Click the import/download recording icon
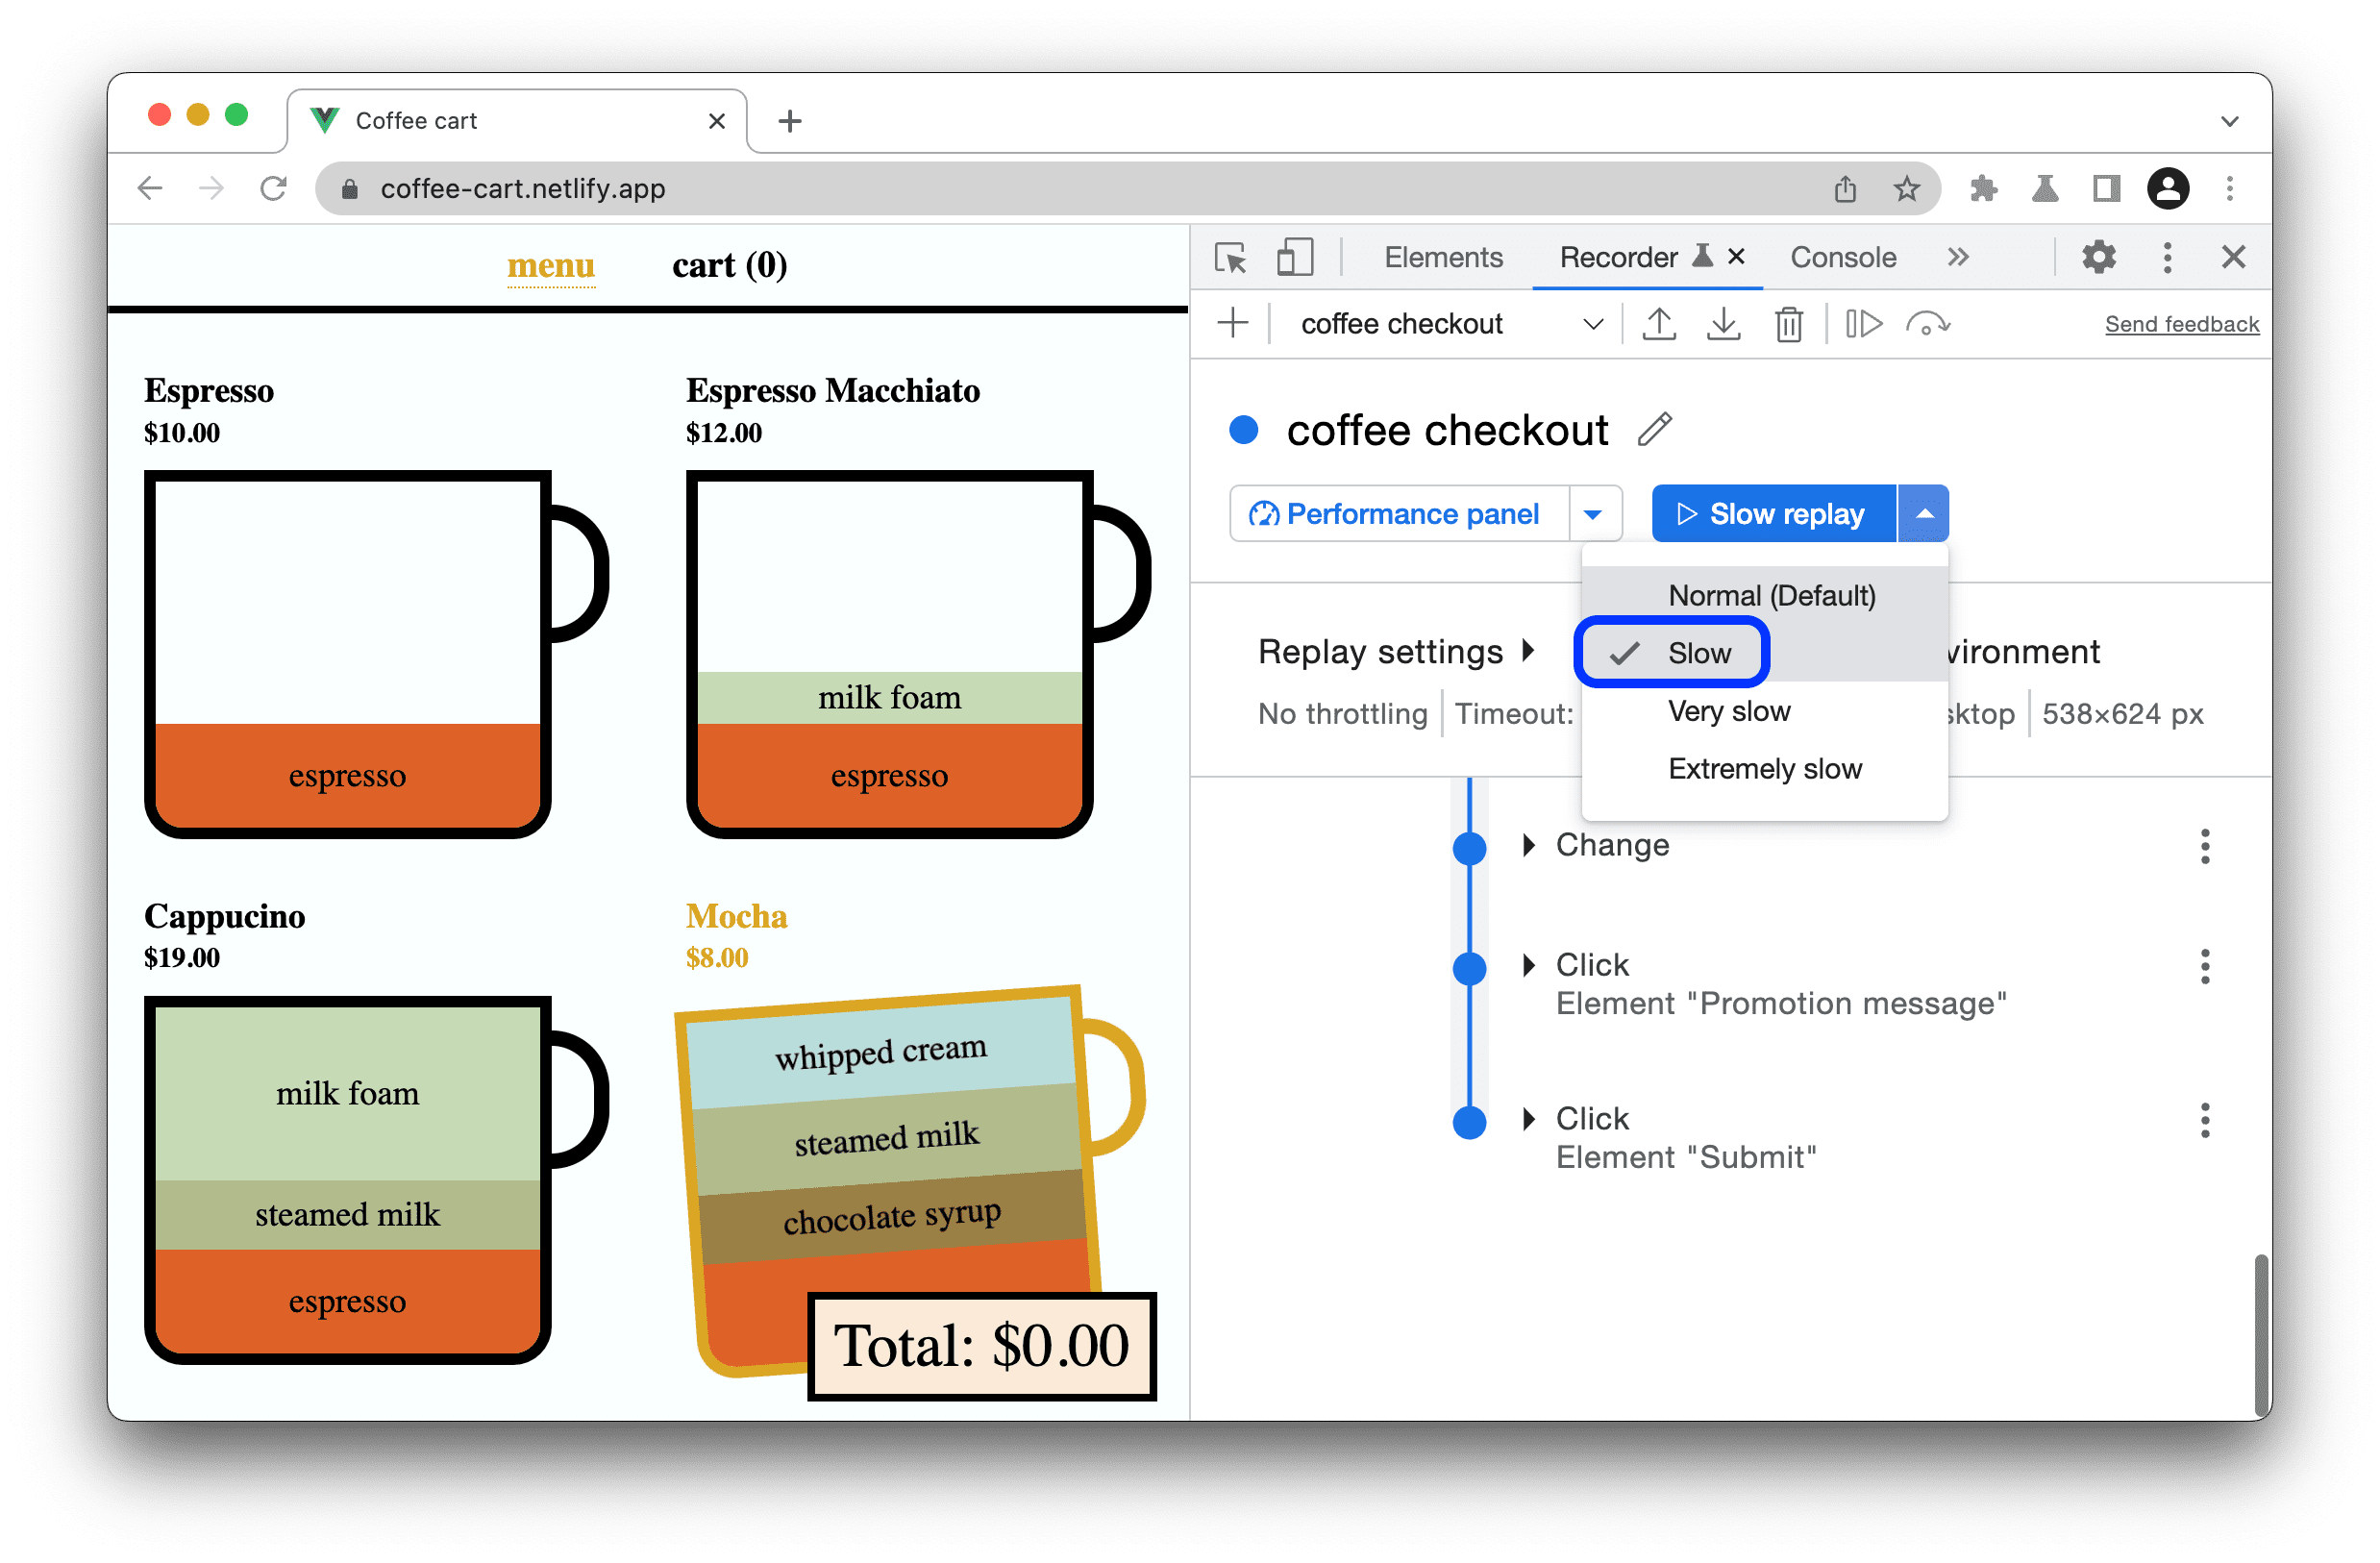 tap(1723, 325)
